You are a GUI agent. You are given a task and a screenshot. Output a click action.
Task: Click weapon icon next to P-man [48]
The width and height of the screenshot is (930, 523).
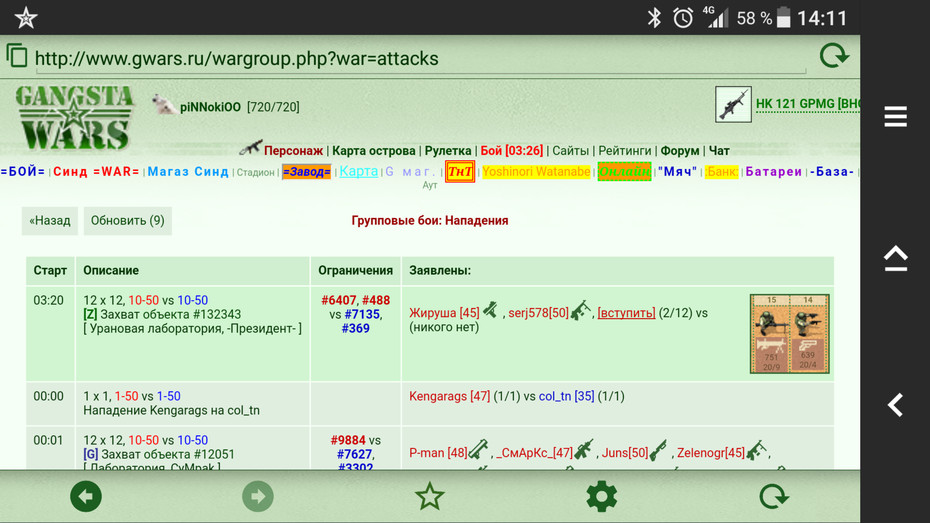[x=479, y=450]
